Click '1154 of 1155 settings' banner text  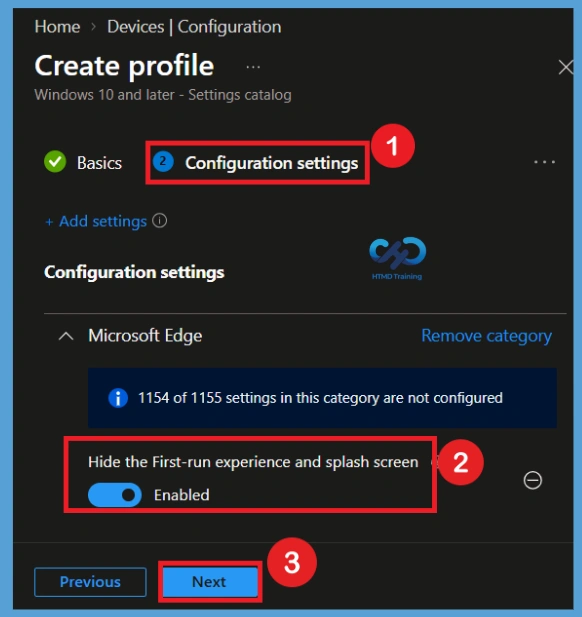pyautogui.click(x=320, y=398)
